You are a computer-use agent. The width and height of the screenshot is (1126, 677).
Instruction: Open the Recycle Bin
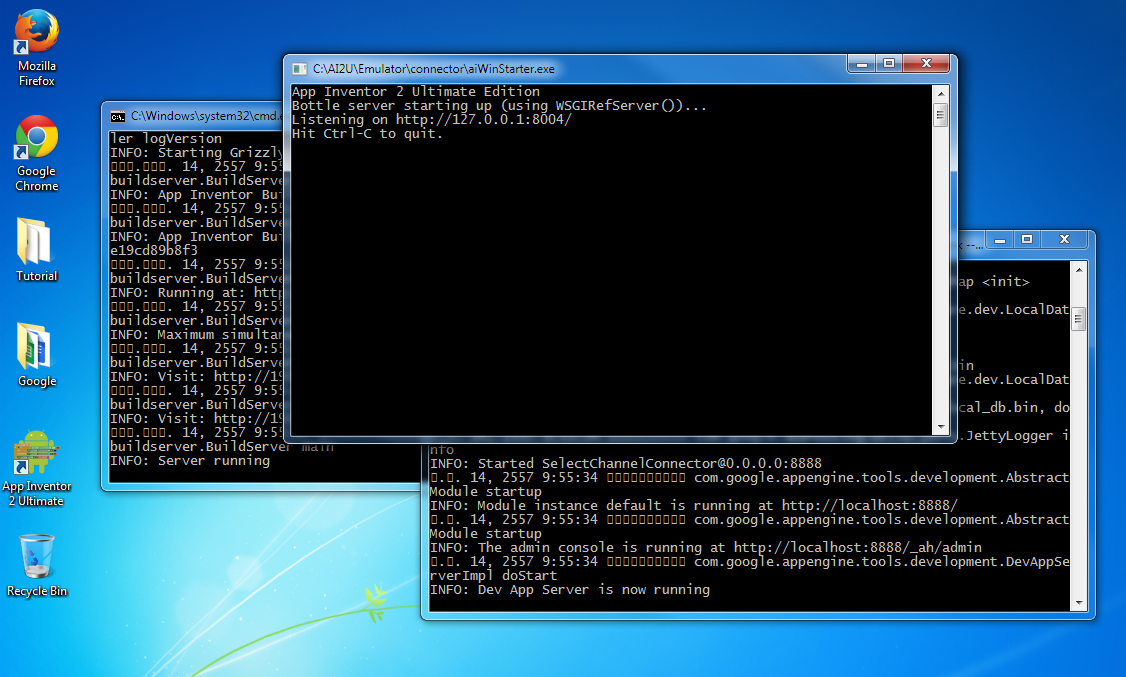[37, 566]
